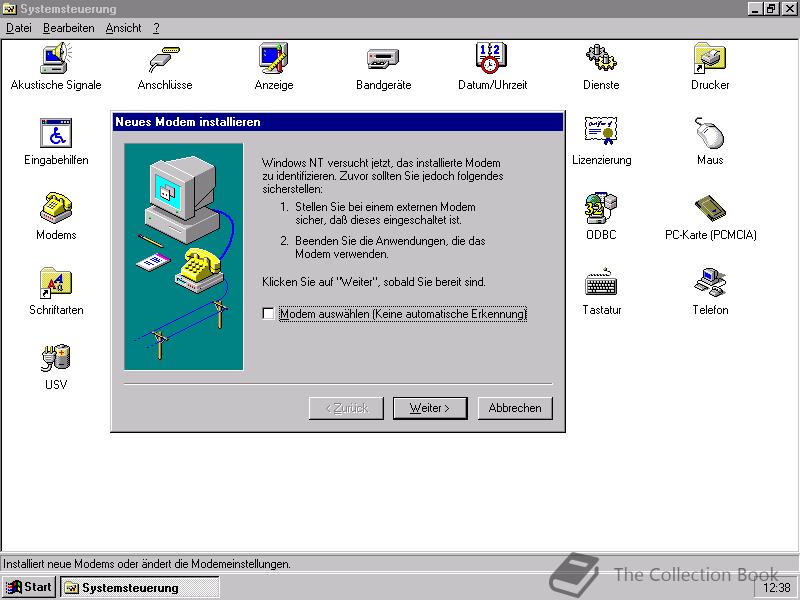The image size is (800, 600).
Task: Click the Weiter > button
Action: point(430,408)
